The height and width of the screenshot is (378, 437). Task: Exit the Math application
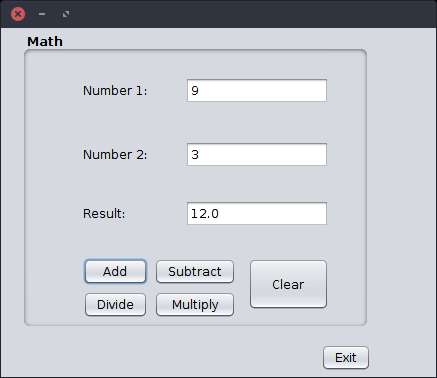click(346, 358)
